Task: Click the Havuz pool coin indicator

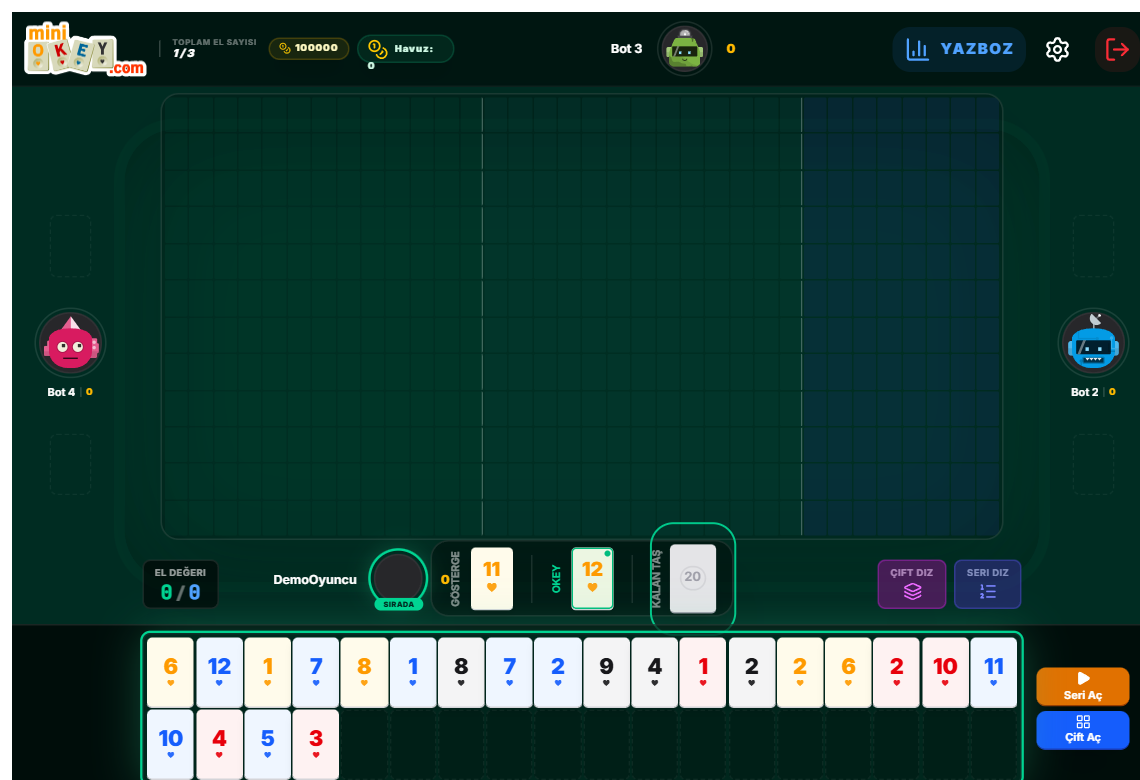Action: tap(405, 49)
